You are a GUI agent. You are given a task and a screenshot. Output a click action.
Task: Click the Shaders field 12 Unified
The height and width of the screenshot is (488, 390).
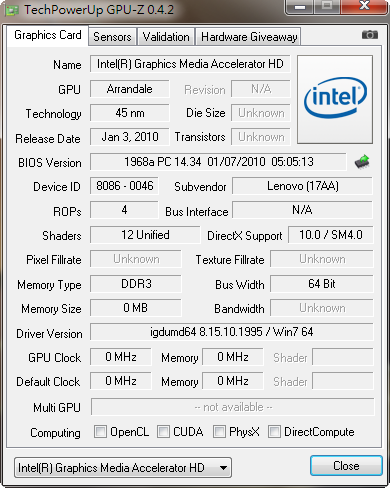[145, 235]
